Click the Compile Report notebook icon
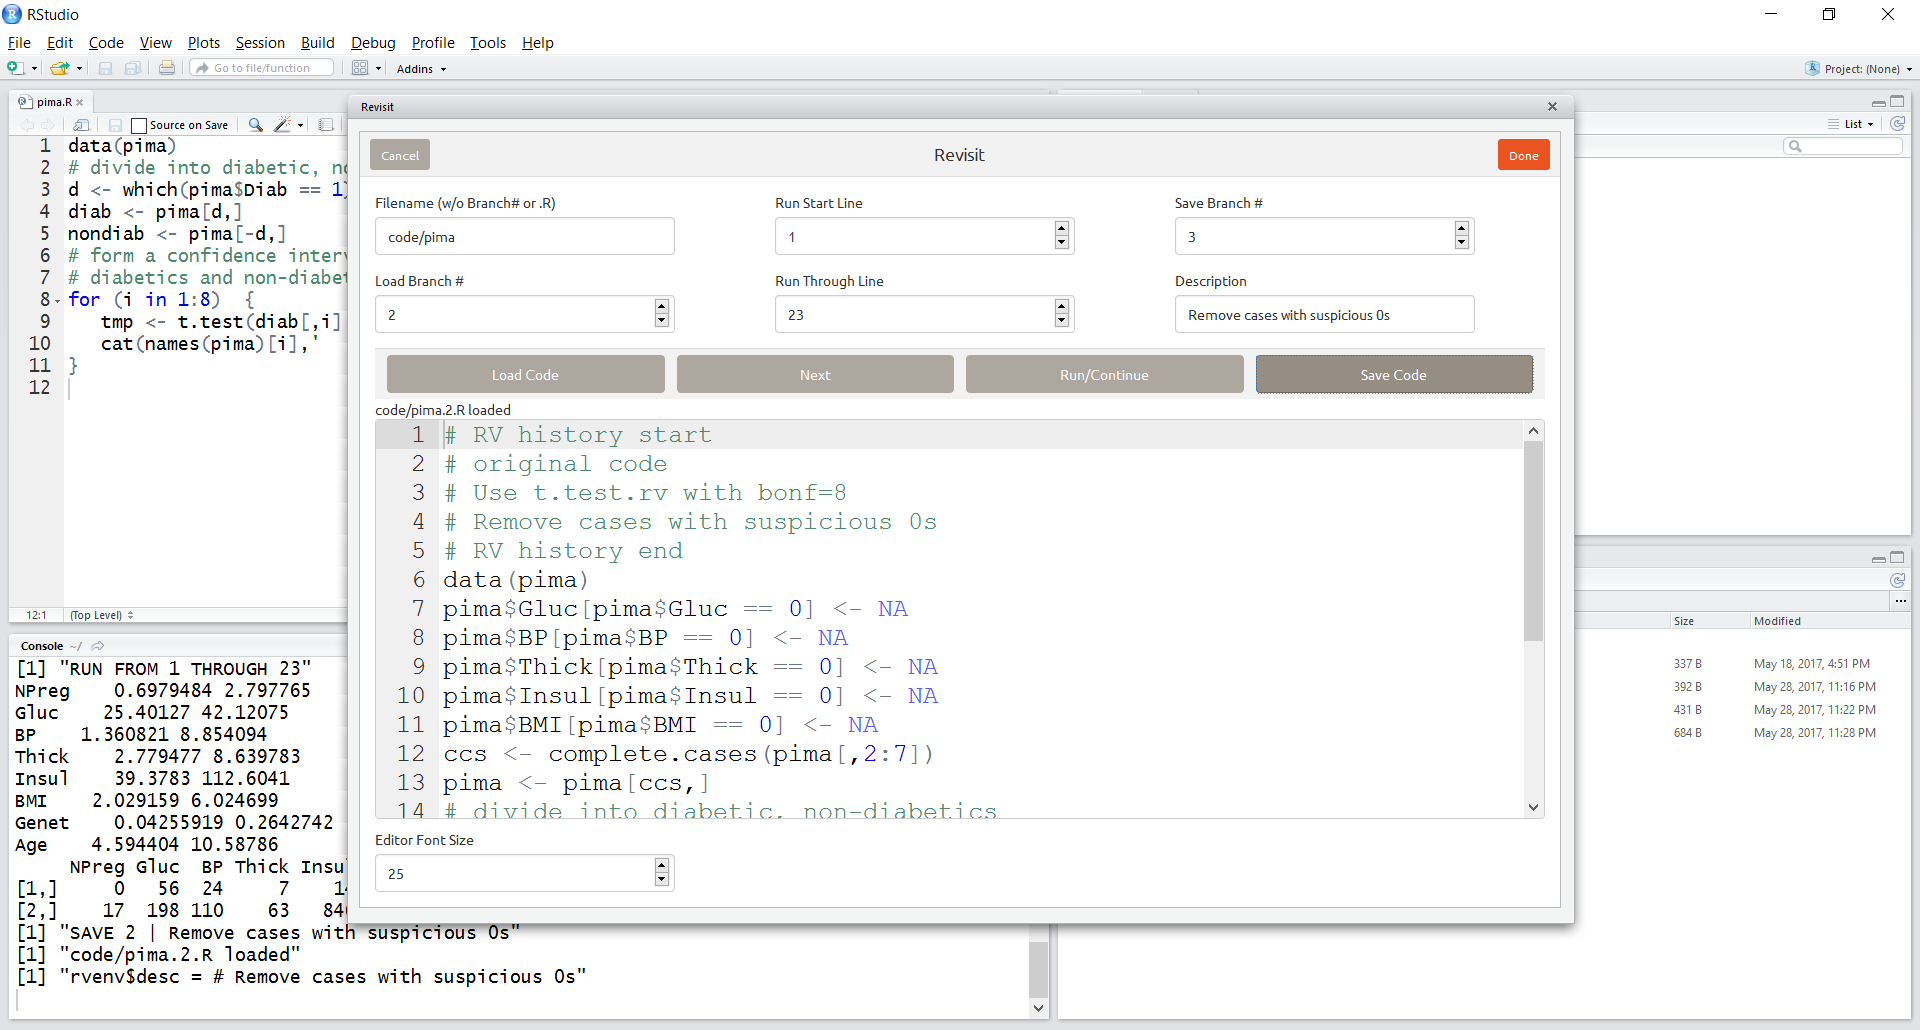Viewport: 1920px width, 1030px height. [326, 125]
